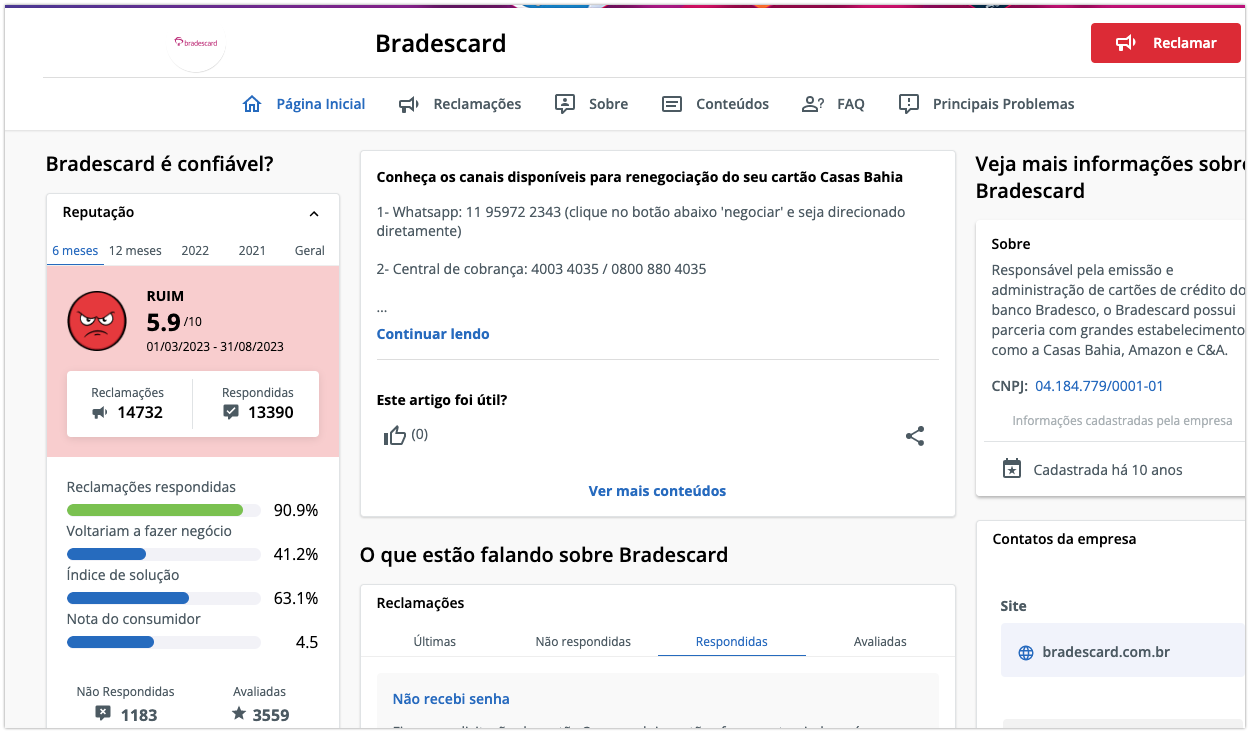
Task: Select the 2022 reputation period
Action: tap(195, 251)
